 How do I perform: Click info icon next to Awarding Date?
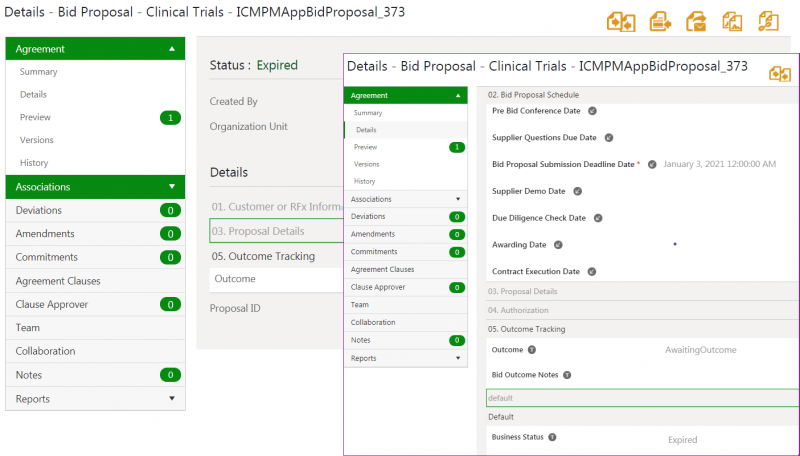[558, 244]
